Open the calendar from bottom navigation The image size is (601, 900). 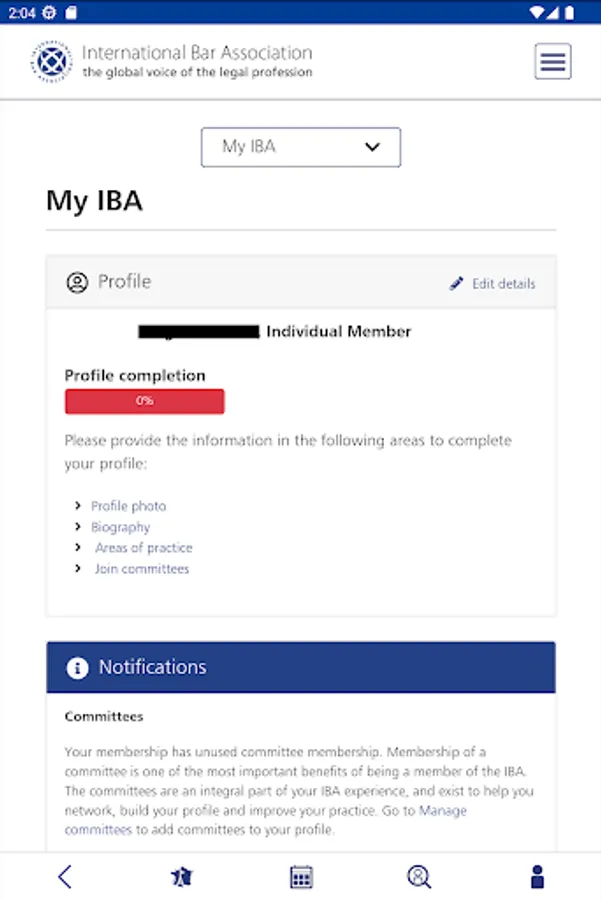pyautogui.click(x=301, y=877)
